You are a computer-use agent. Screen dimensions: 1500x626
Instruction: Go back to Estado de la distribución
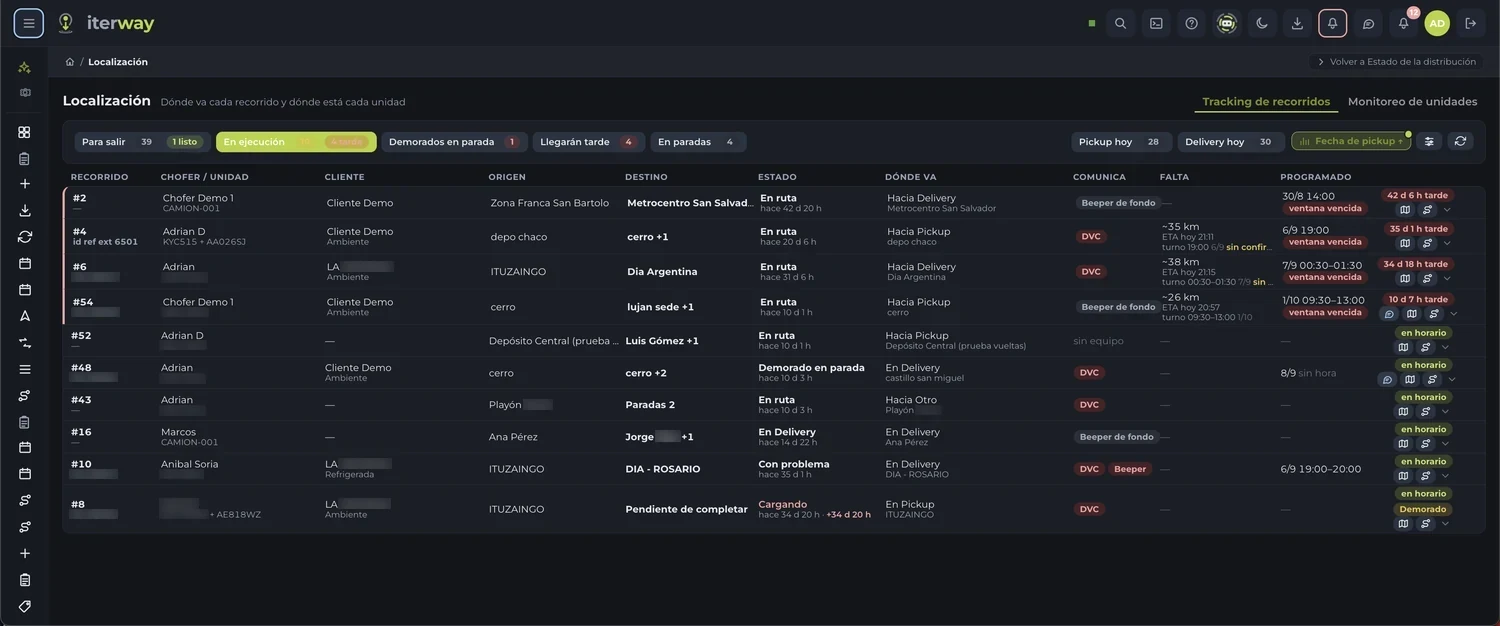click(x=1397, y=62)
